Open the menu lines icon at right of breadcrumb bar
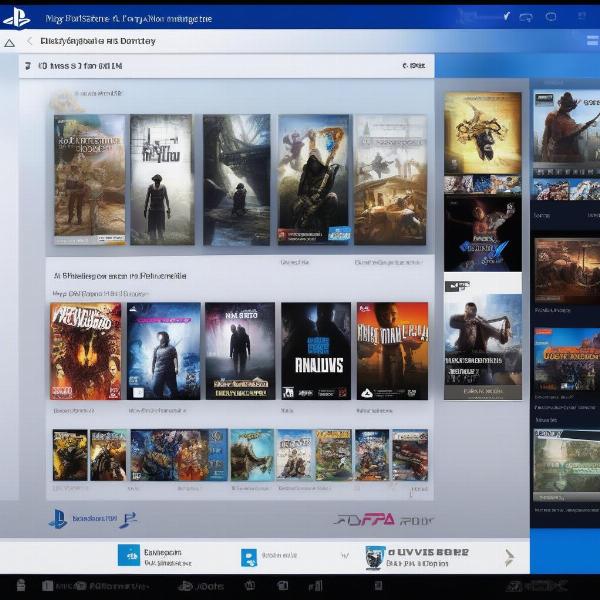Screen dimensions: 600x600 pos(592,40)
